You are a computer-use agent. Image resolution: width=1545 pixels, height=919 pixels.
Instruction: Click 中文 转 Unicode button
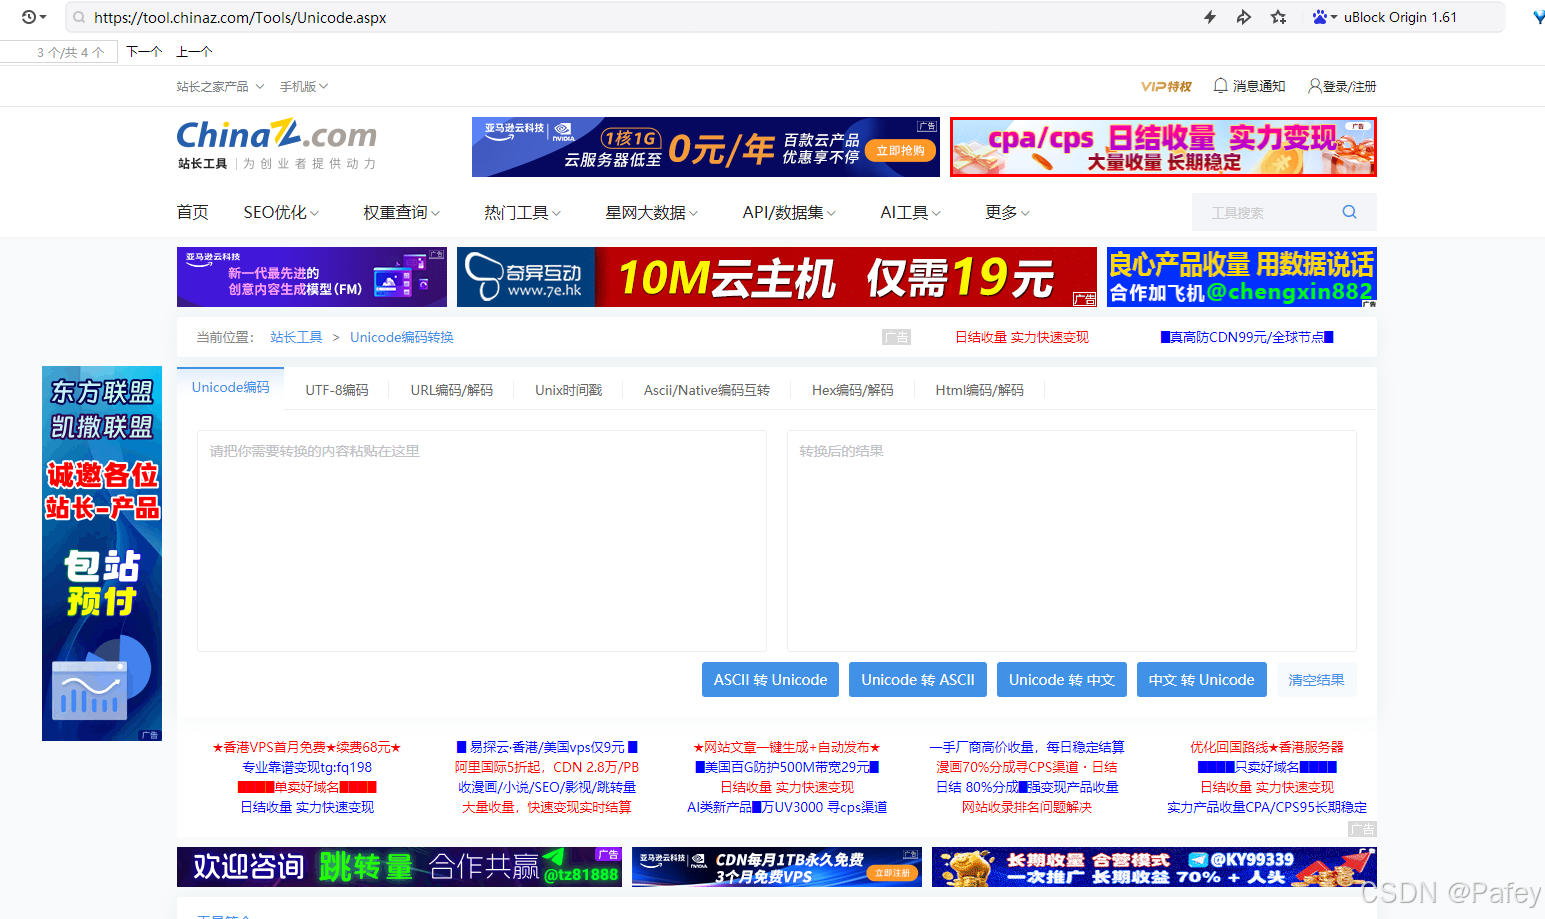click(x=1201, y=680)
